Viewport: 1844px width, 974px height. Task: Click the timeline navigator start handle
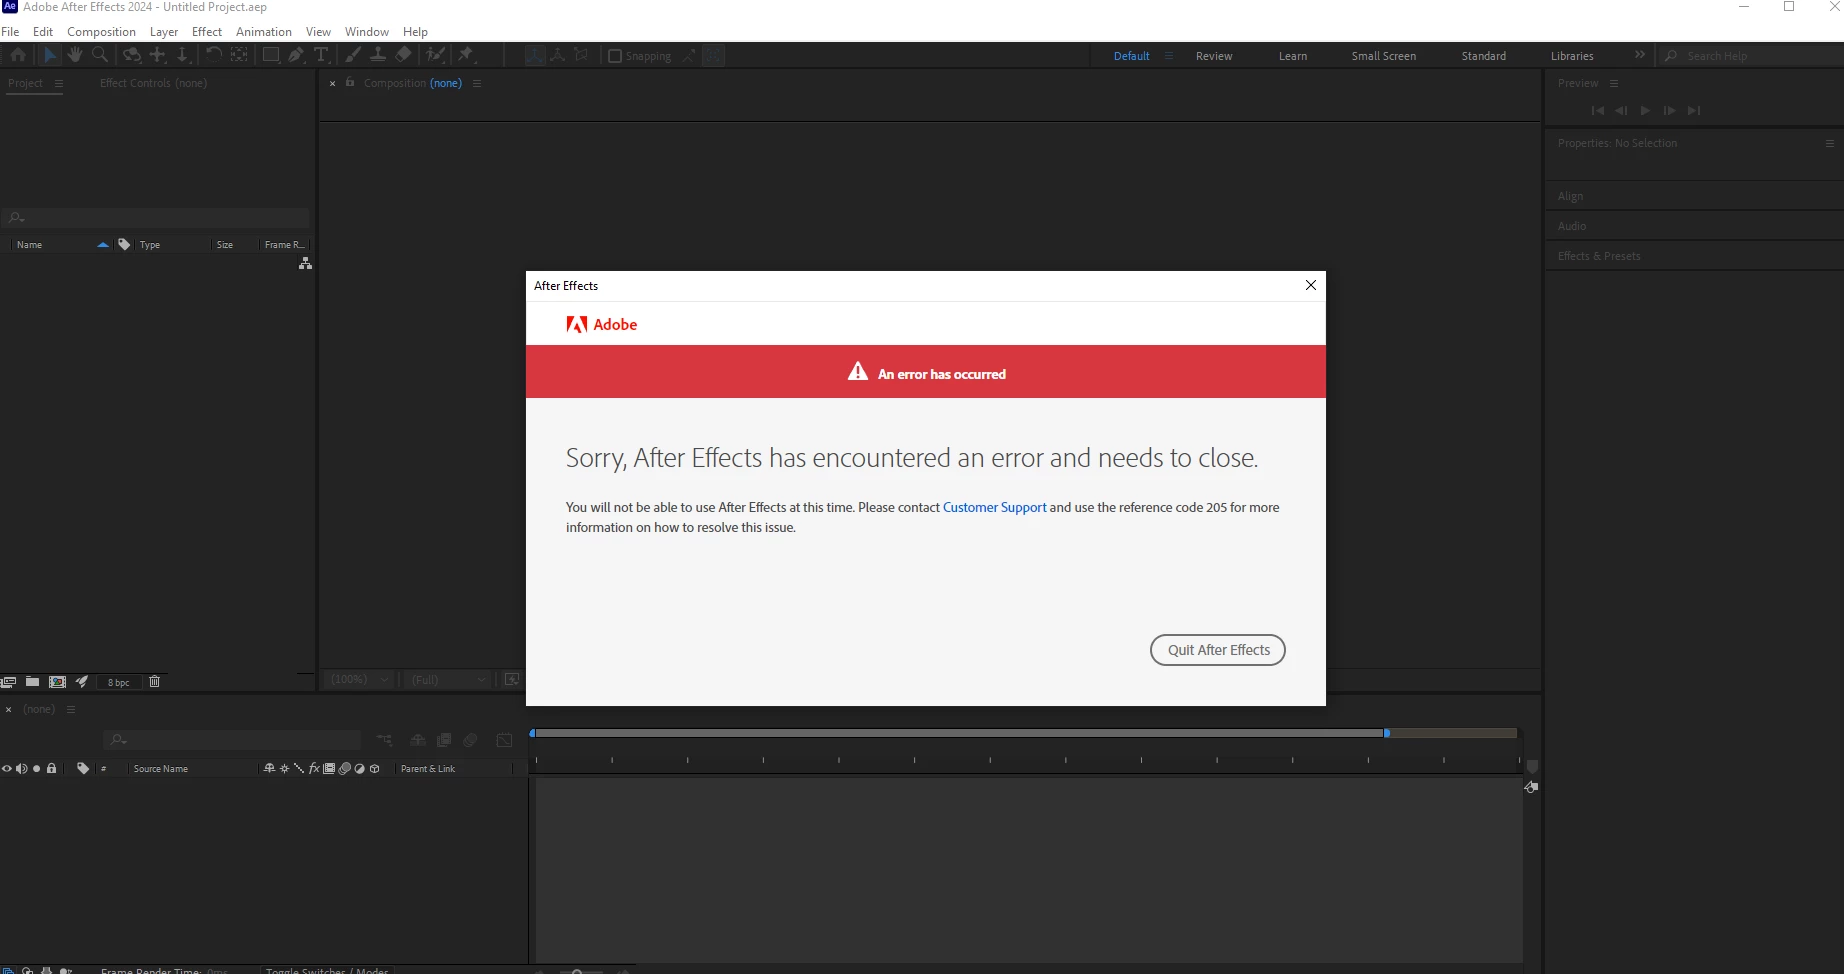pos(532,733)
